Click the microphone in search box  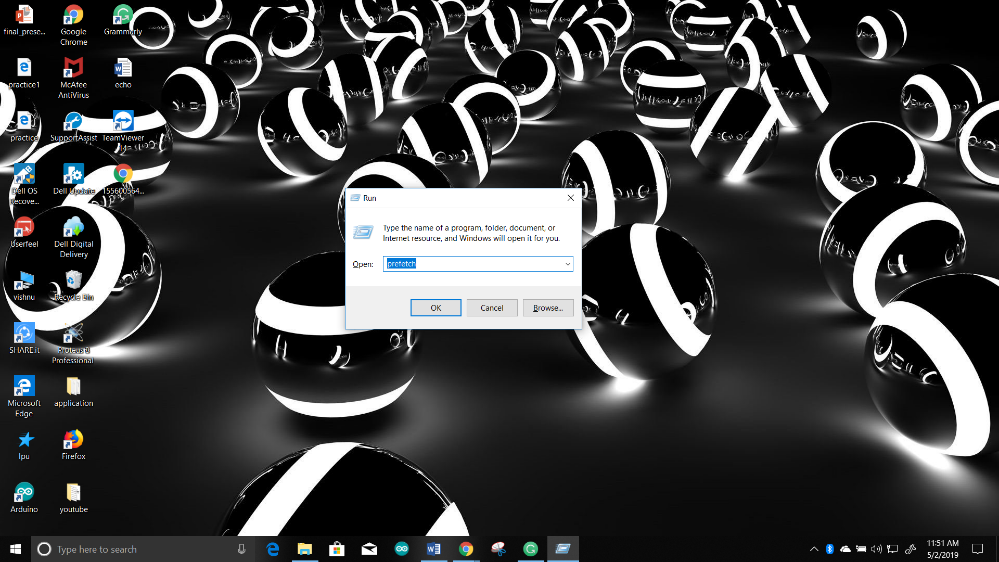click(241, 549)
